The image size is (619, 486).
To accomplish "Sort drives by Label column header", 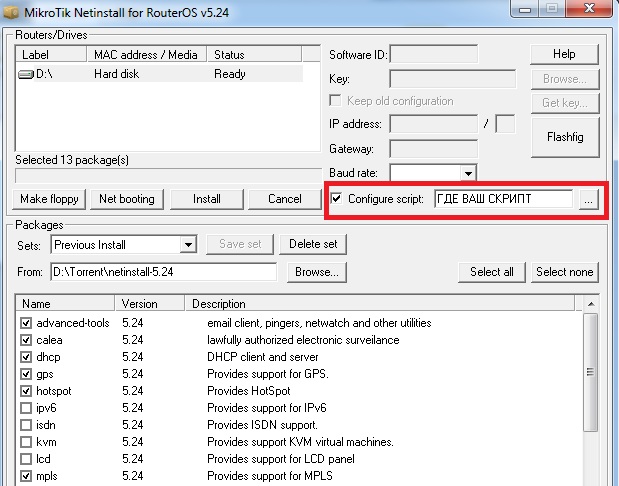I will [x=51, y=54].
